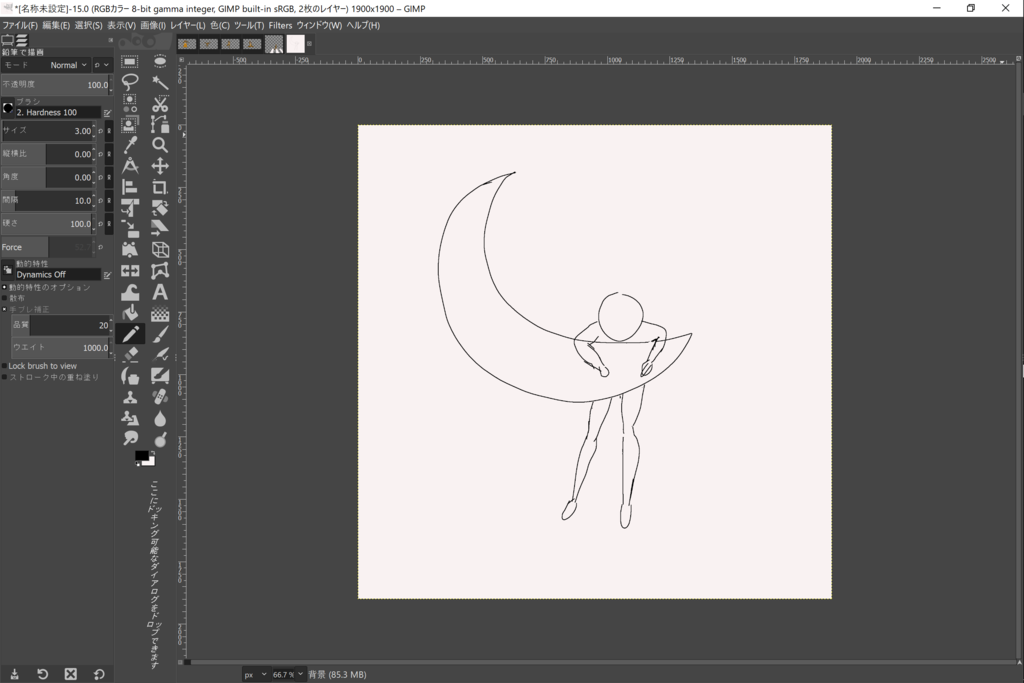Activate the Move tool
This screenshot has height=683, width=1024.
pyautogui.click(x=160, y=166)
